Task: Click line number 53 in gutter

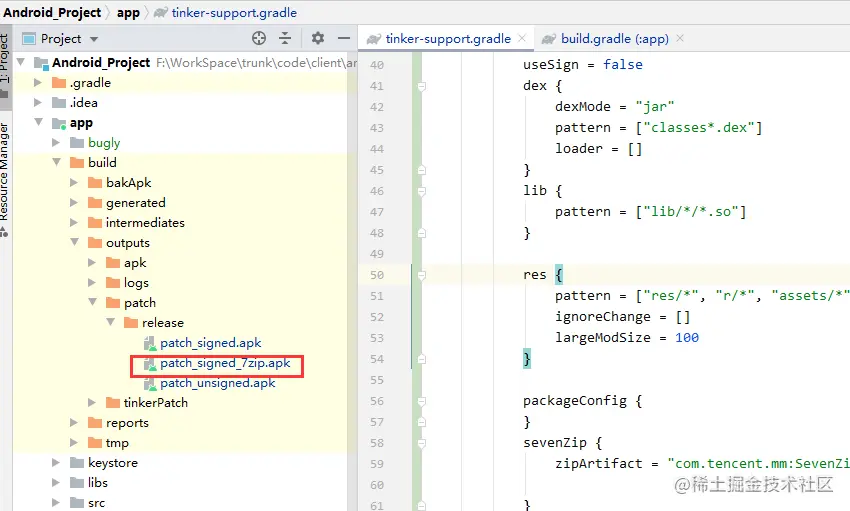Action: pos(377,338)
